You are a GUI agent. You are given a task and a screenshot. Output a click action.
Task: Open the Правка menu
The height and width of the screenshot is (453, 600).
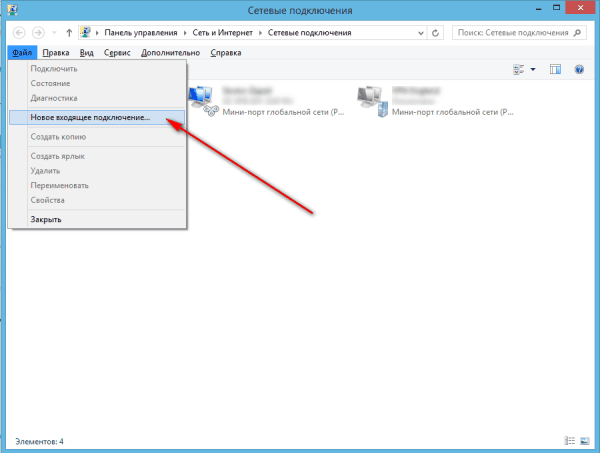(56, 53)
